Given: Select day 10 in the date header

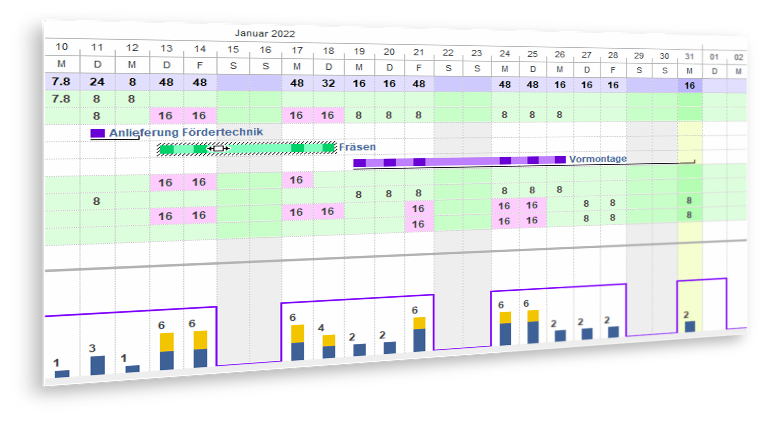Looking at the screenshot, I should coord(61,47).
